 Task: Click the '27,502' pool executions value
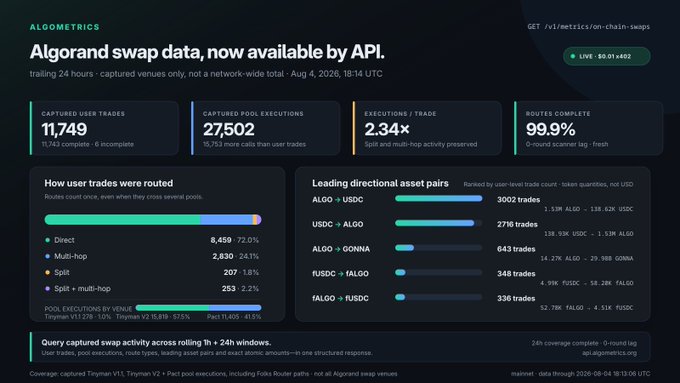pos(229,129)
